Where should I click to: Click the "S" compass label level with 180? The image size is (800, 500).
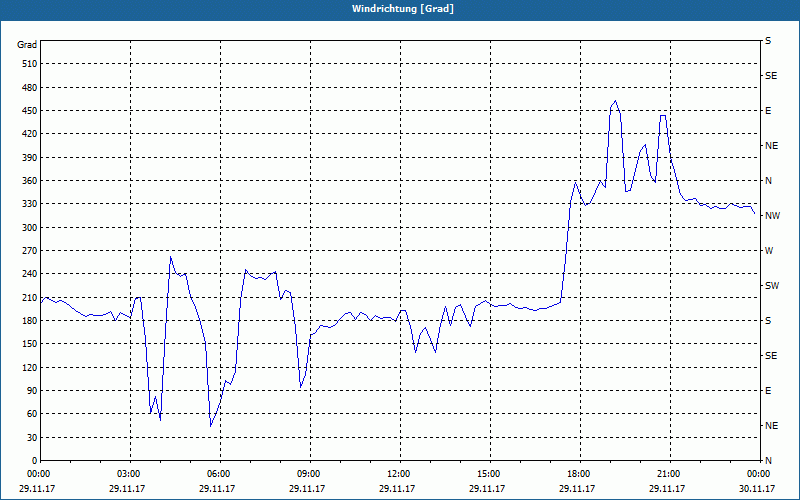(768, 321)
